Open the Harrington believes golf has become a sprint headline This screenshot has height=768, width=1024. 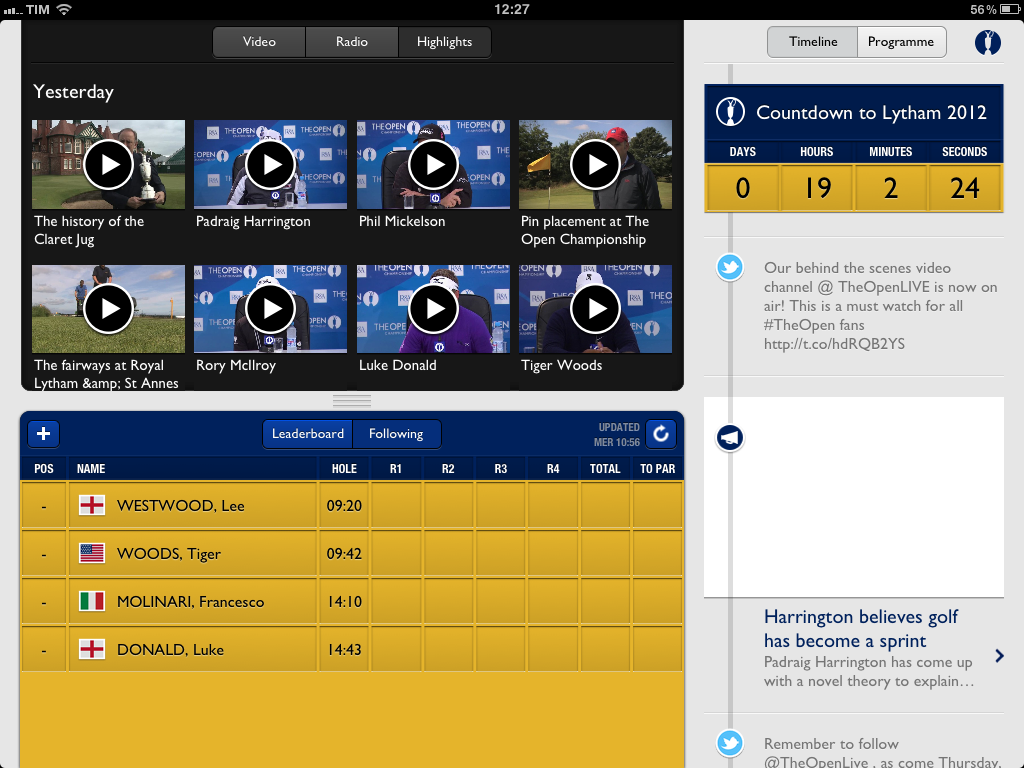(860, 629)
